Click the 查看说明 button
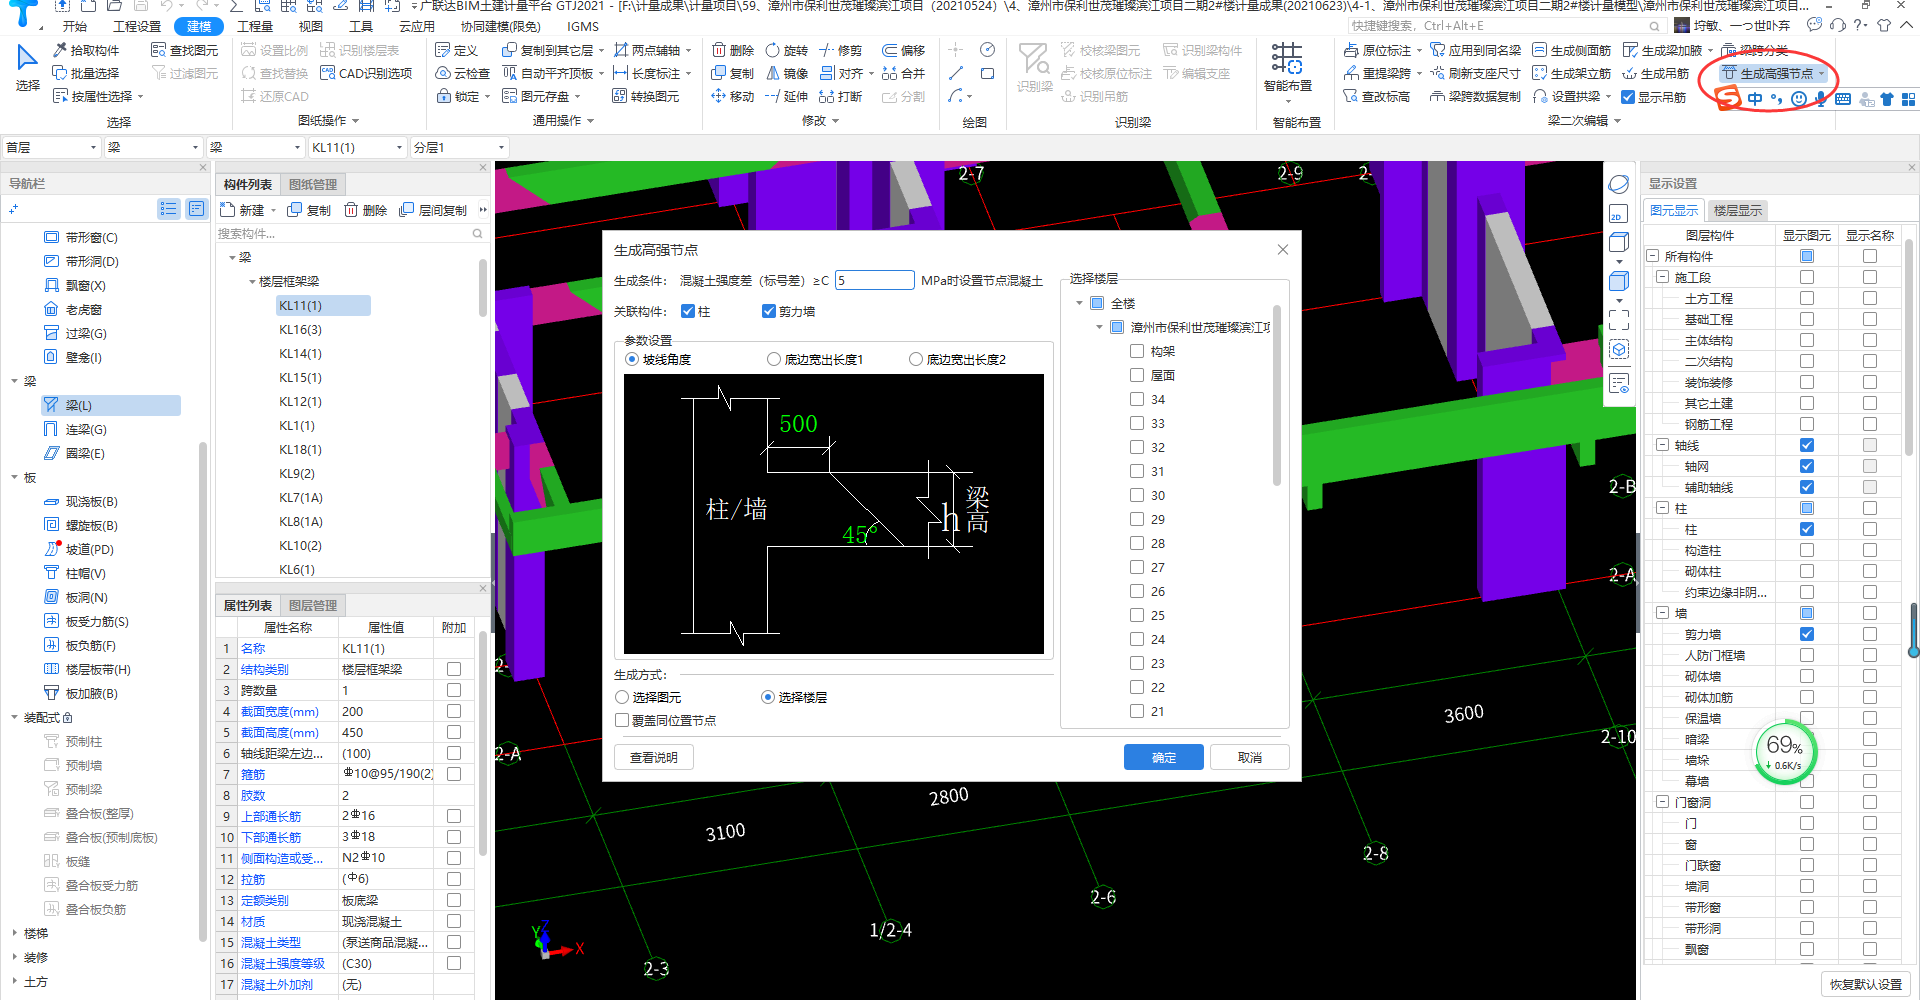Screen dimensions: 1920x1000 (x=654, y=757)
